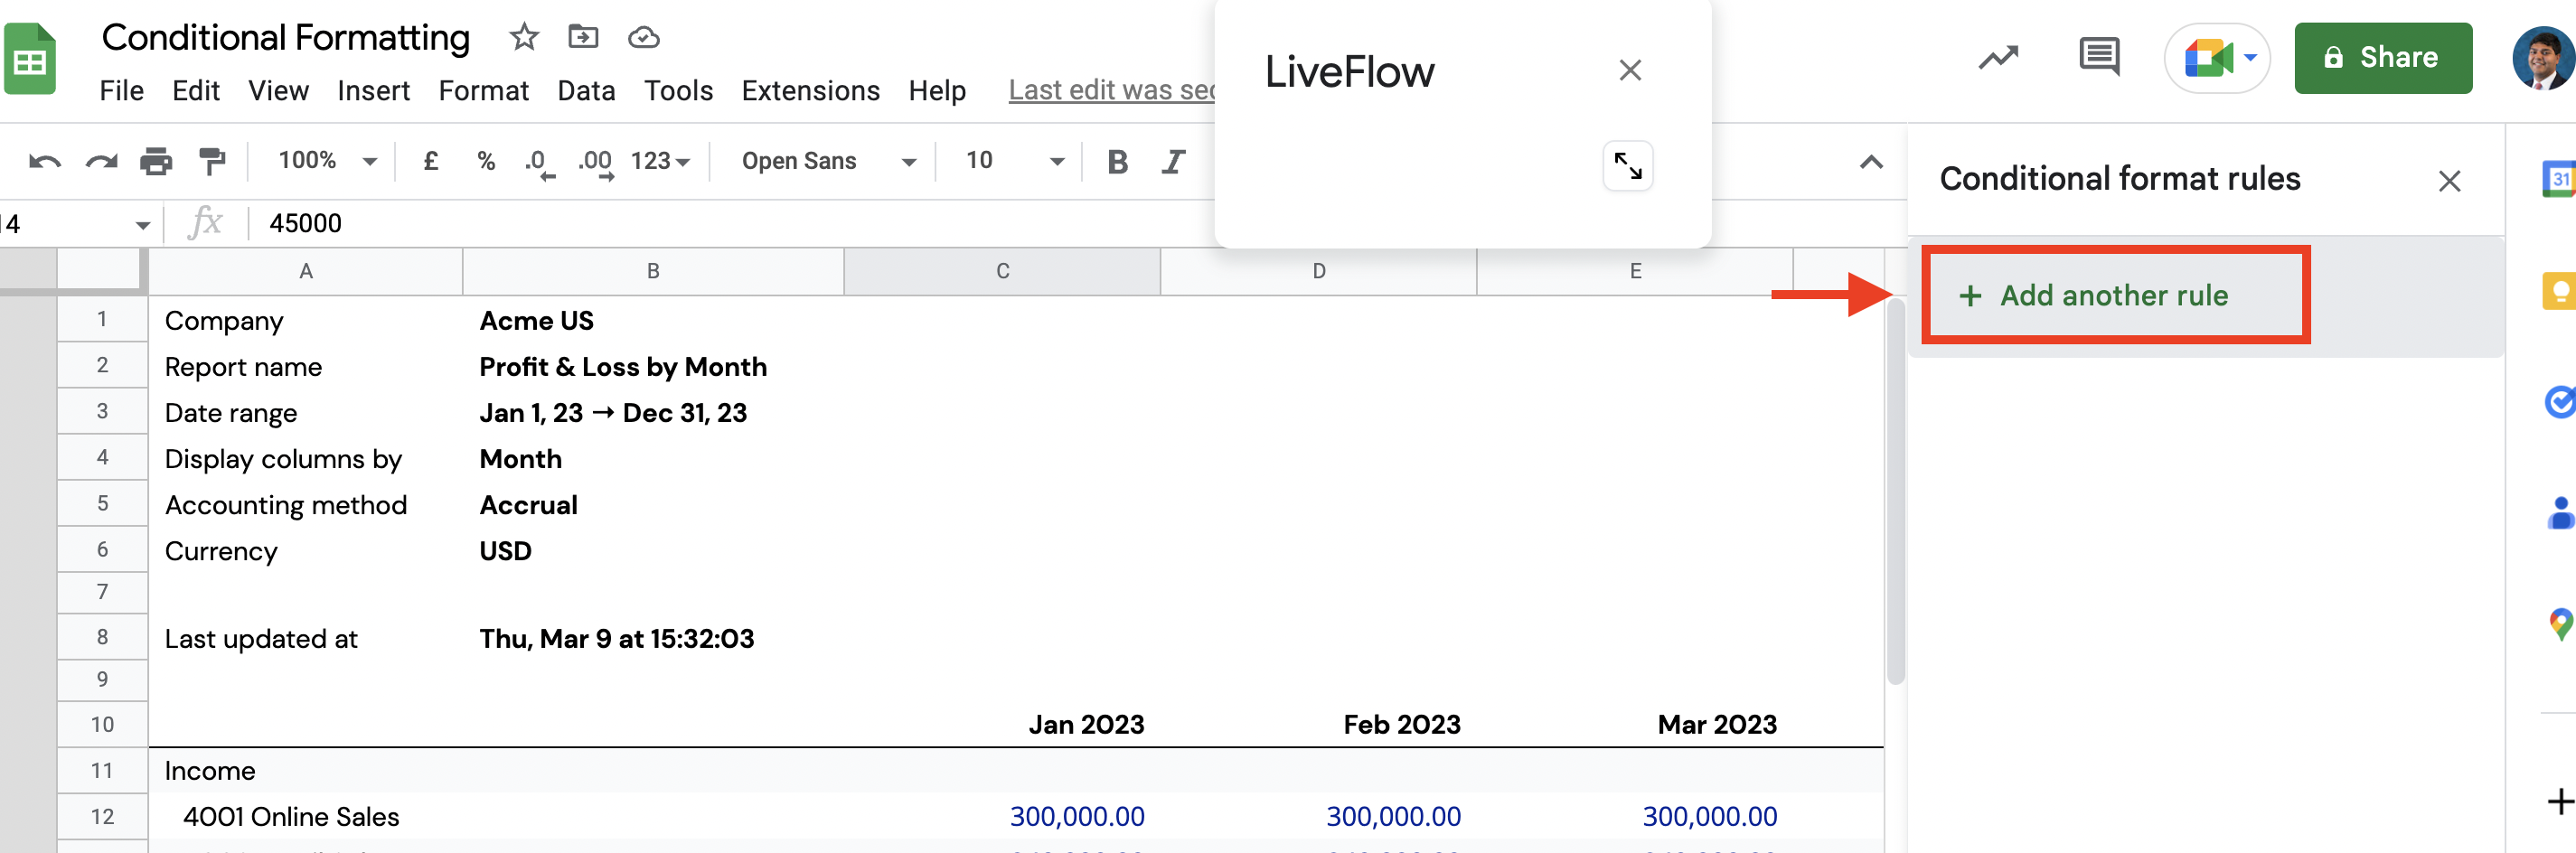Open Google Maps in the side panel

(2560, 625)
